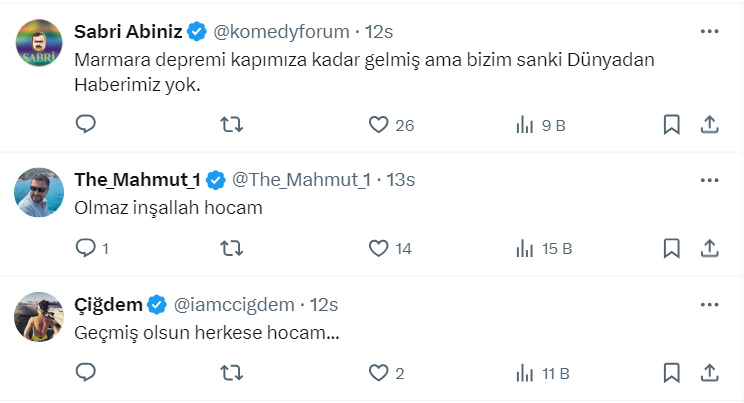
Task: Bookmark Sabri Abiniz's tweet
Action: (672, 125)
